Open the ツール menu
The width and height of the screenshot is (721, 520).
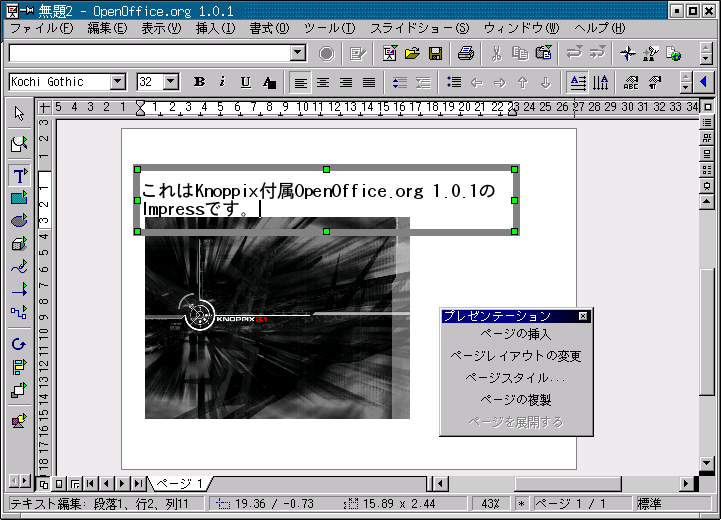(329, 29)
